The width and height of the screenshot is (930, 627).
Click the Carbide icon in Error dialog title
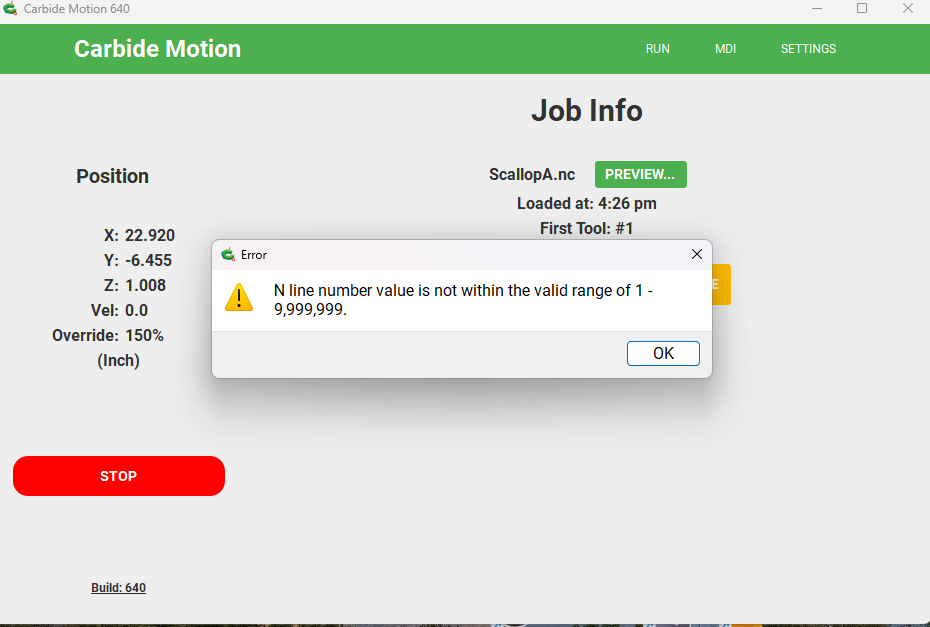coord(228,254)
